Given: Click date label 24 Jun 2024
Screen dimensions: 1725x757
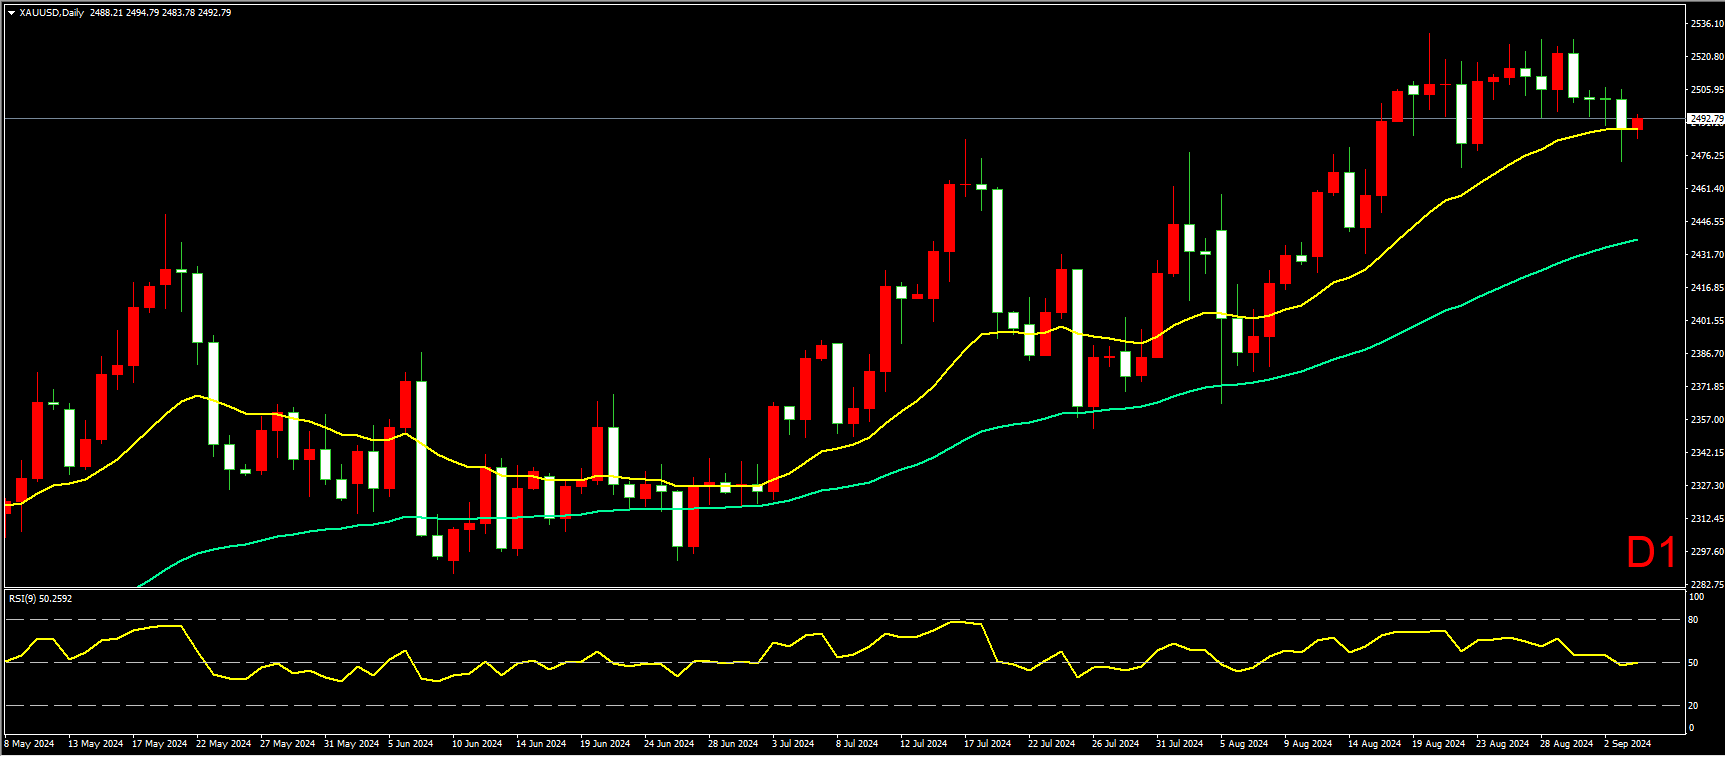Looking at the screenshot, I should pyautogui.click(x=669, y=744).
